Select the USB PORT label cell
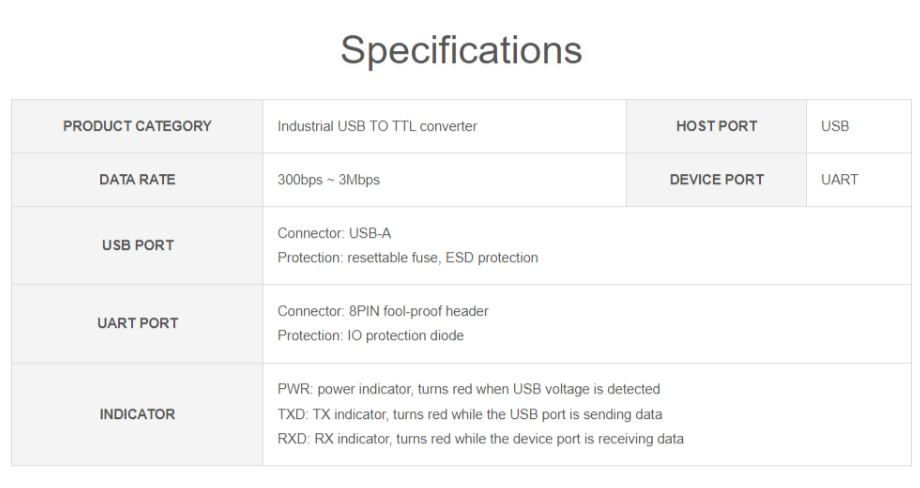920x488 pixels. click(x=137, y=245)
